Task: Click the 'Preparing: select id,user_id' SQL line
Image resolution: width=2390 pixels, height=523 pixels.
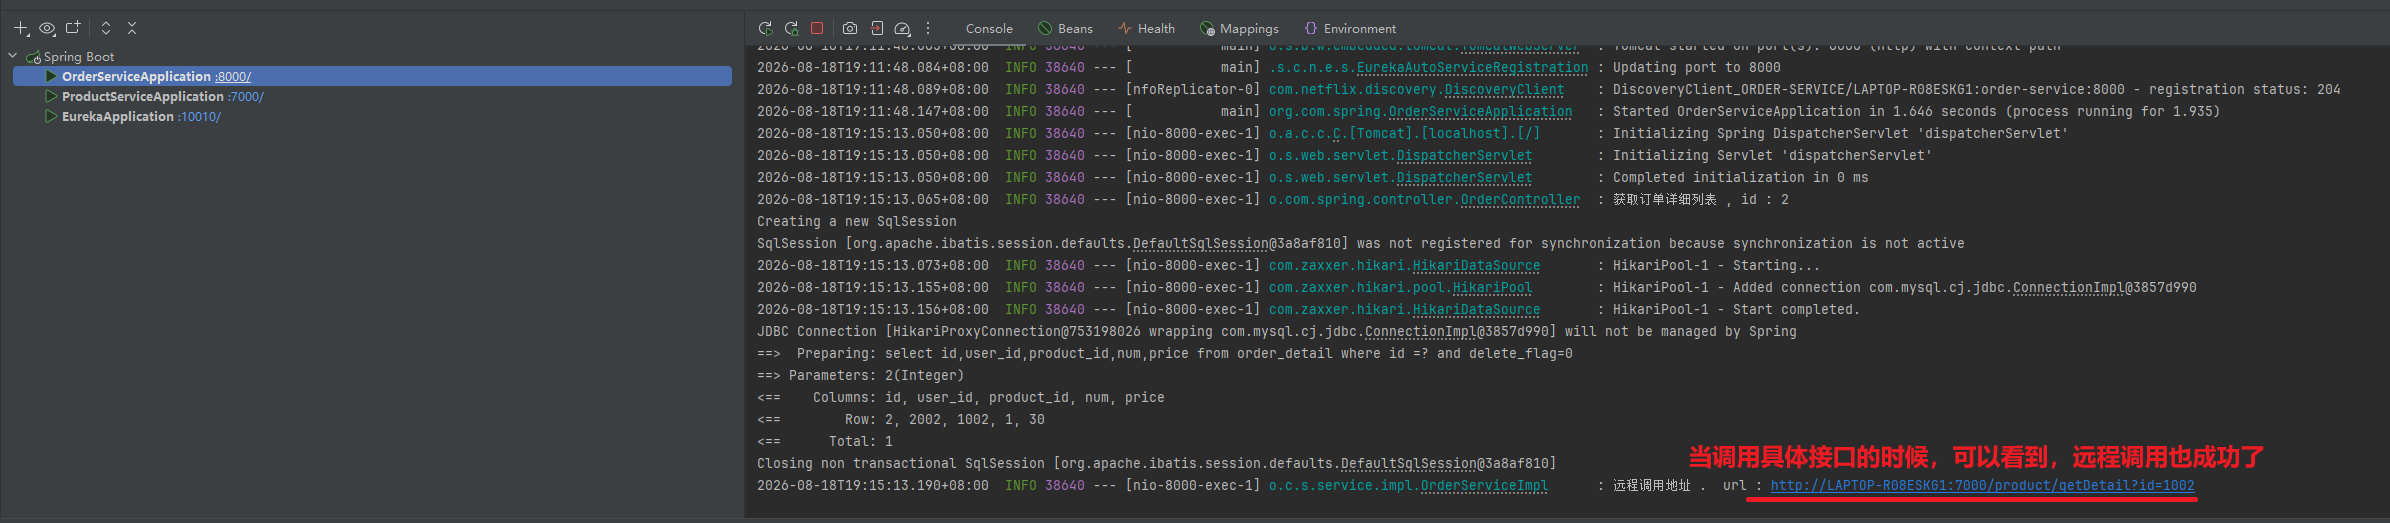Action: 1165,354
